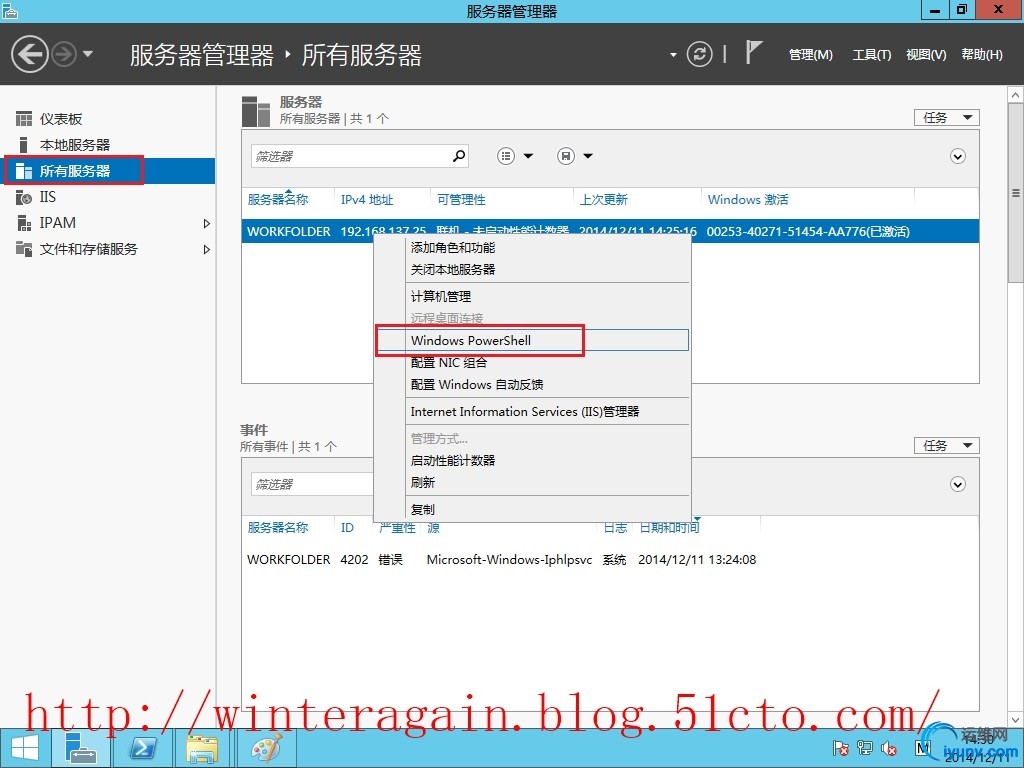Sort by Windows 激活 column
The width and height of the screenshot is (1024, 768).
(748, 200)
